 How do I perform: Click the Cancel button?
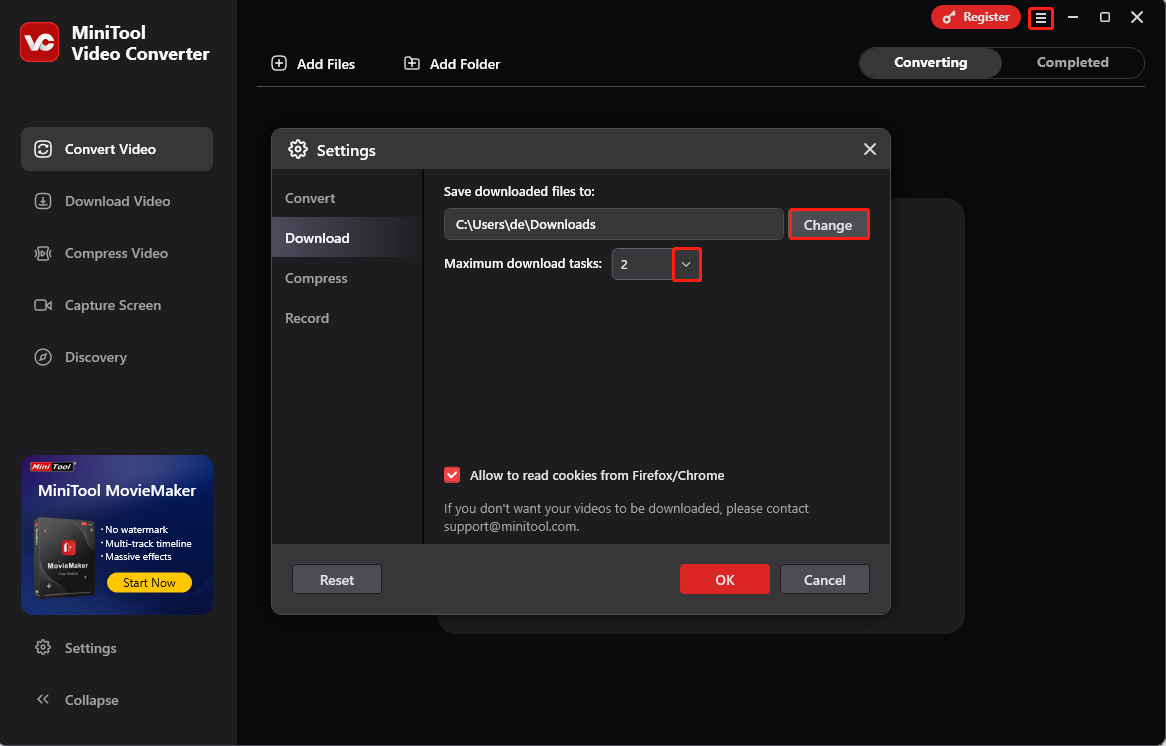pyautogui.click(x=825, y=579)
